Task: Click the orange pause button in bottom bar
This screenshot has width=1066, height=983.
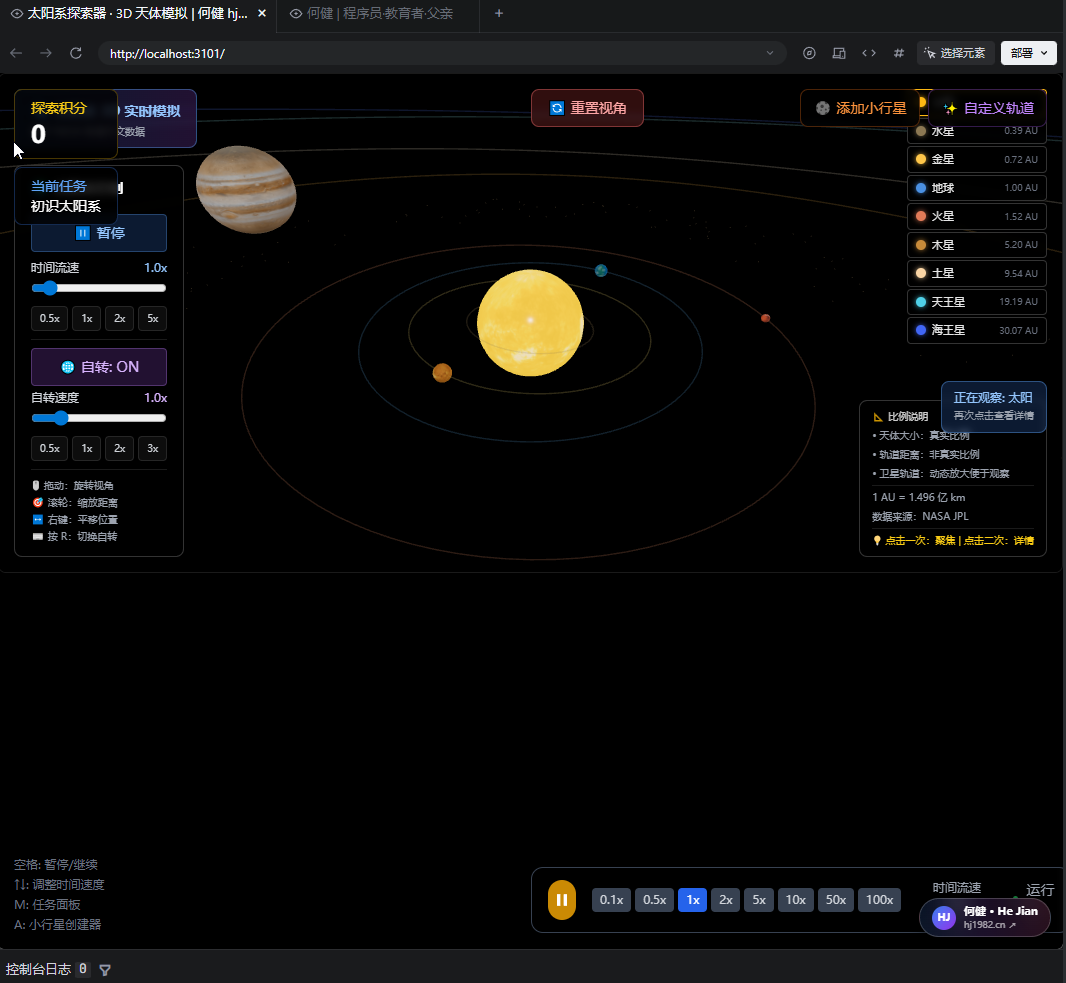Action: [x=562, y=900]
